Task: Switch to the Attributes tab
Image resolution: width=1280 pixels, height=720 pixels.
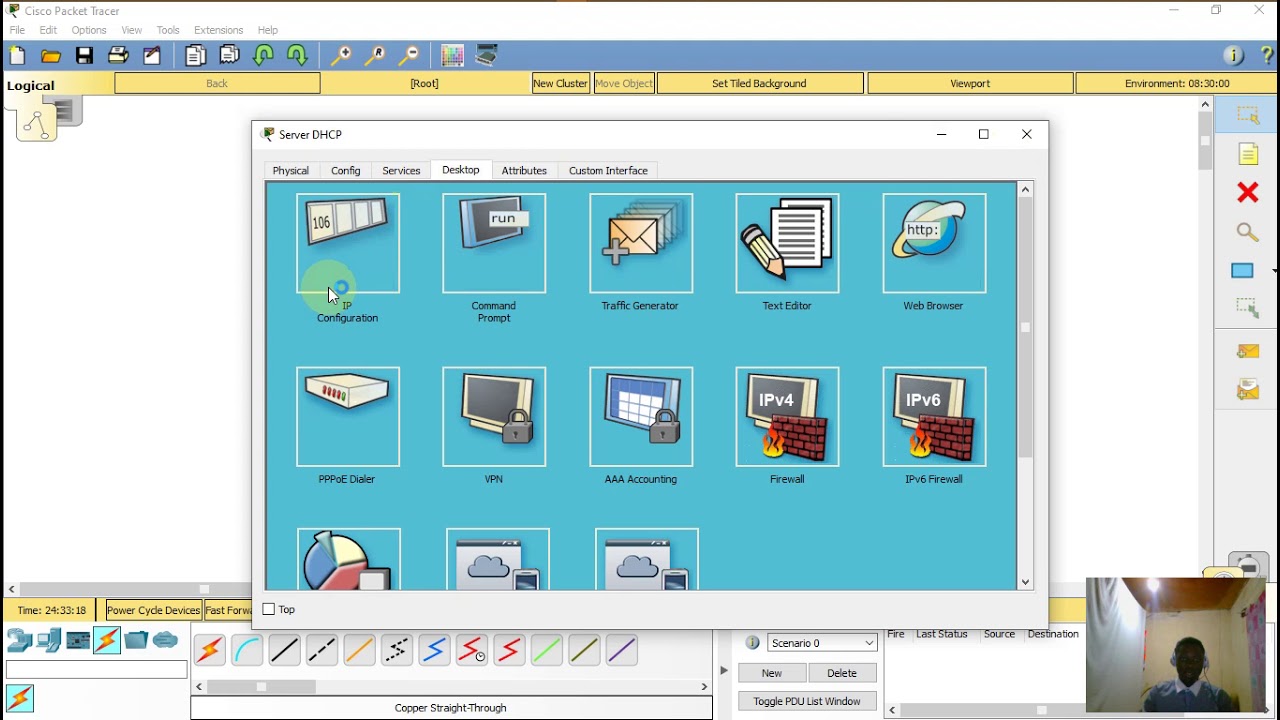Action: pyautogui.click(x=524, y=171)
